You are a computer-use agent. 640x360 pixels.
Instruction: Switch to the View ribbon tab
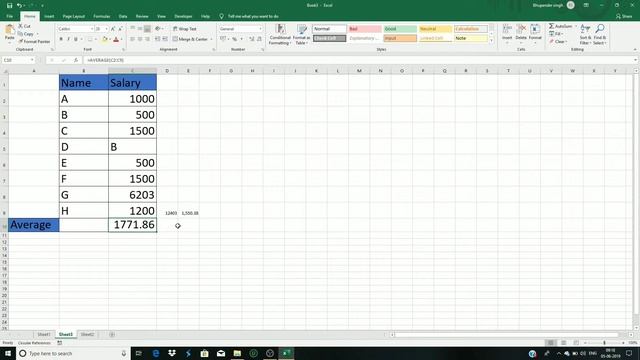pyautogui.click(x=161, y=16)
